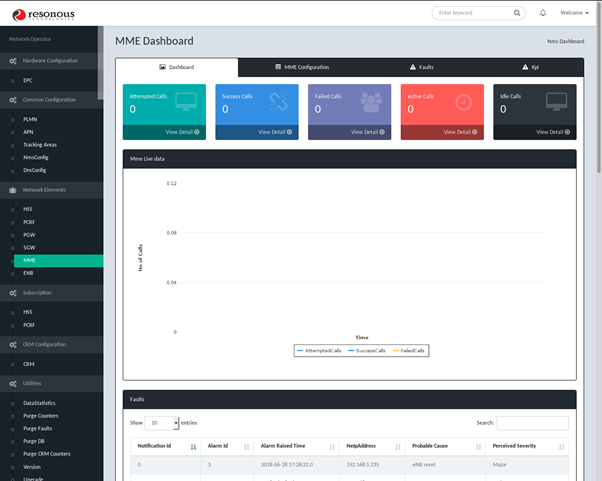Open the Welcome user dropdown
Viewport: 602px width, 481px height.
click(573, 13)
